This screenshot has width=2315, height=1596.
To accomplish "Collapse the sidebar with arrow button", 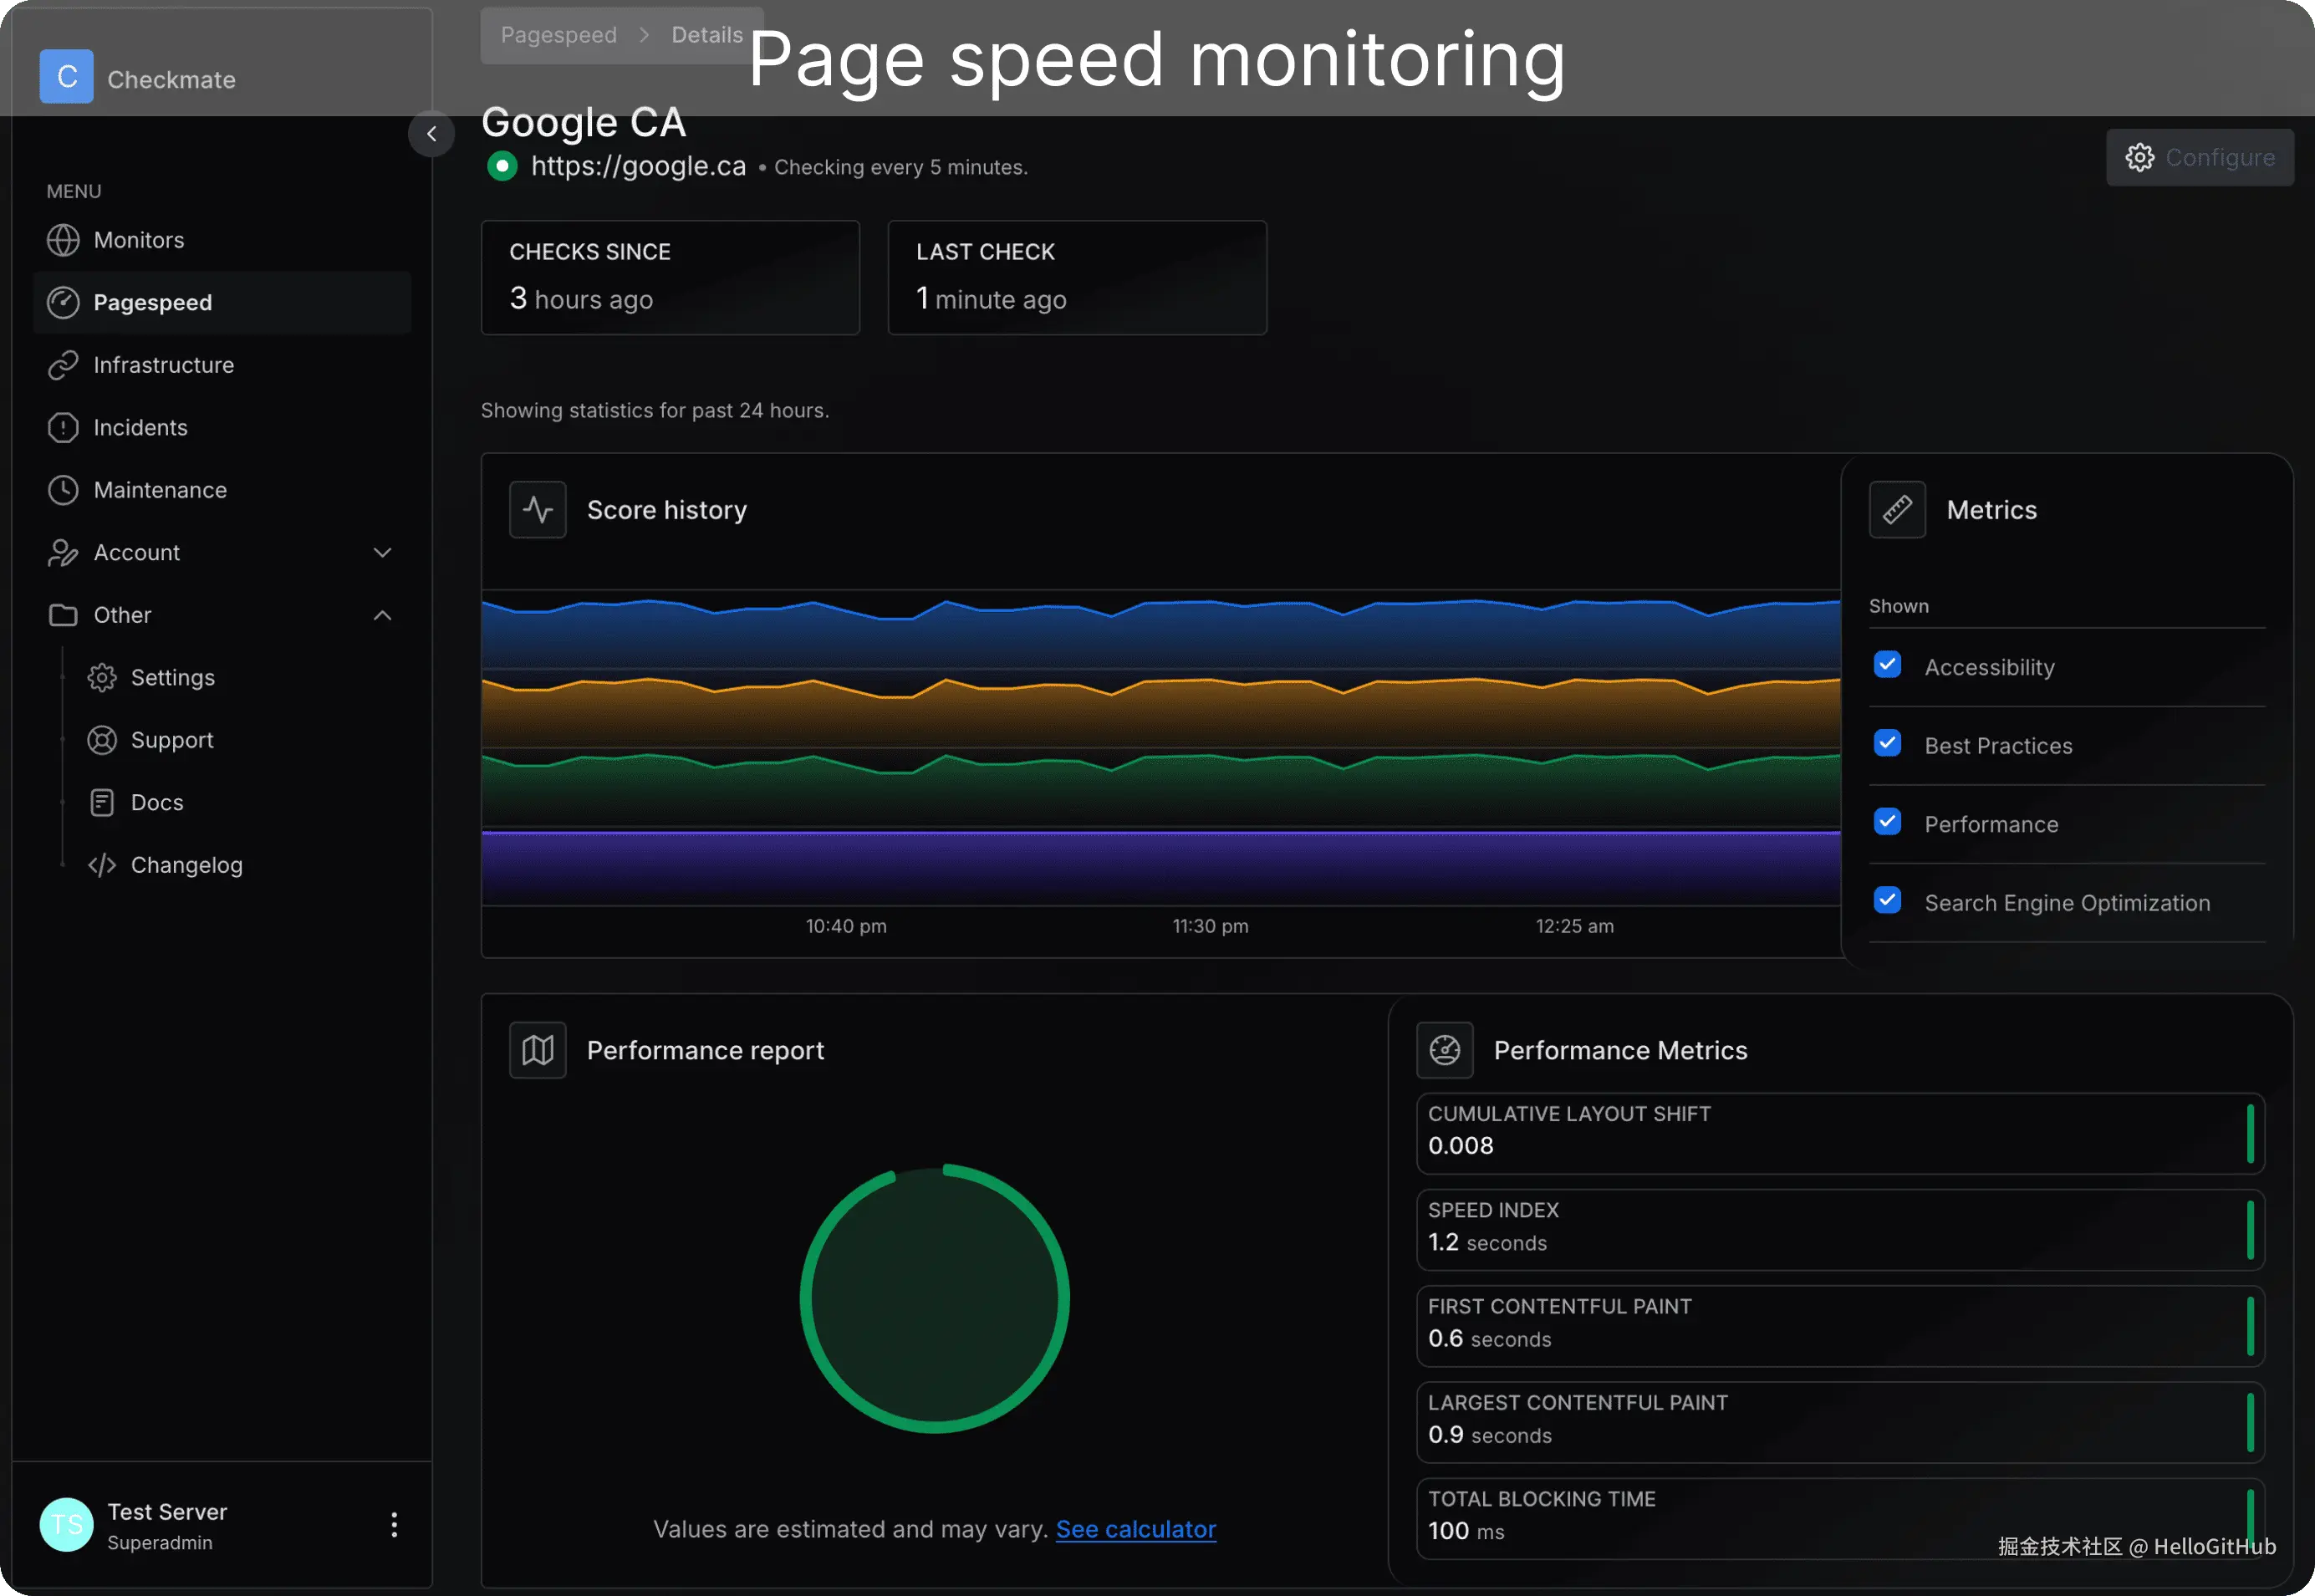I will point(431,134).
